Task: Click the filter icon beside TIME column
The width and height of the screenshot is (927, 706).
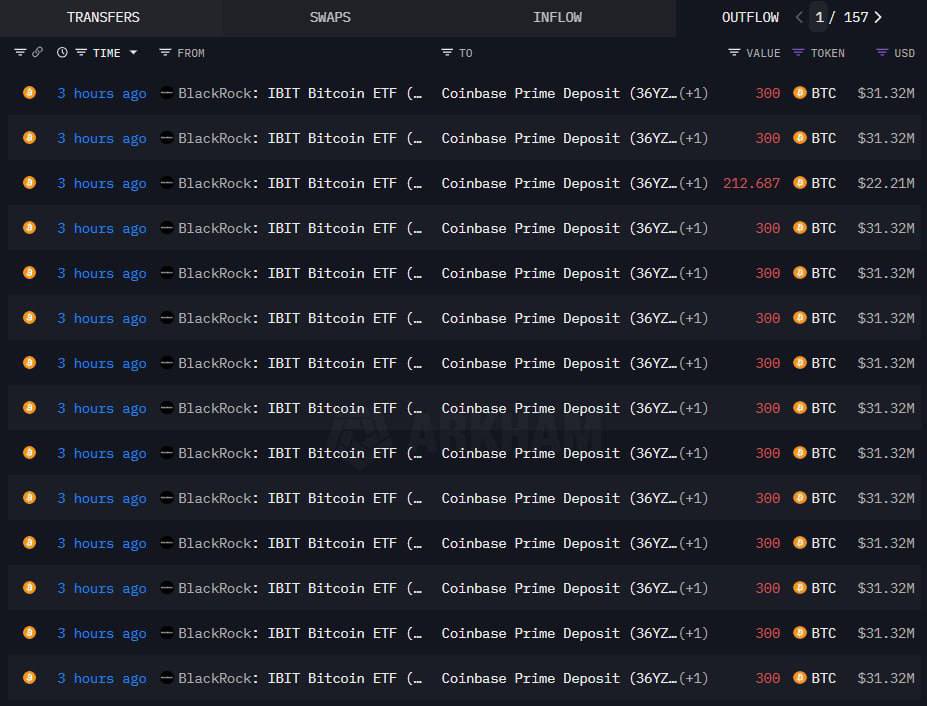Action: 80,52
